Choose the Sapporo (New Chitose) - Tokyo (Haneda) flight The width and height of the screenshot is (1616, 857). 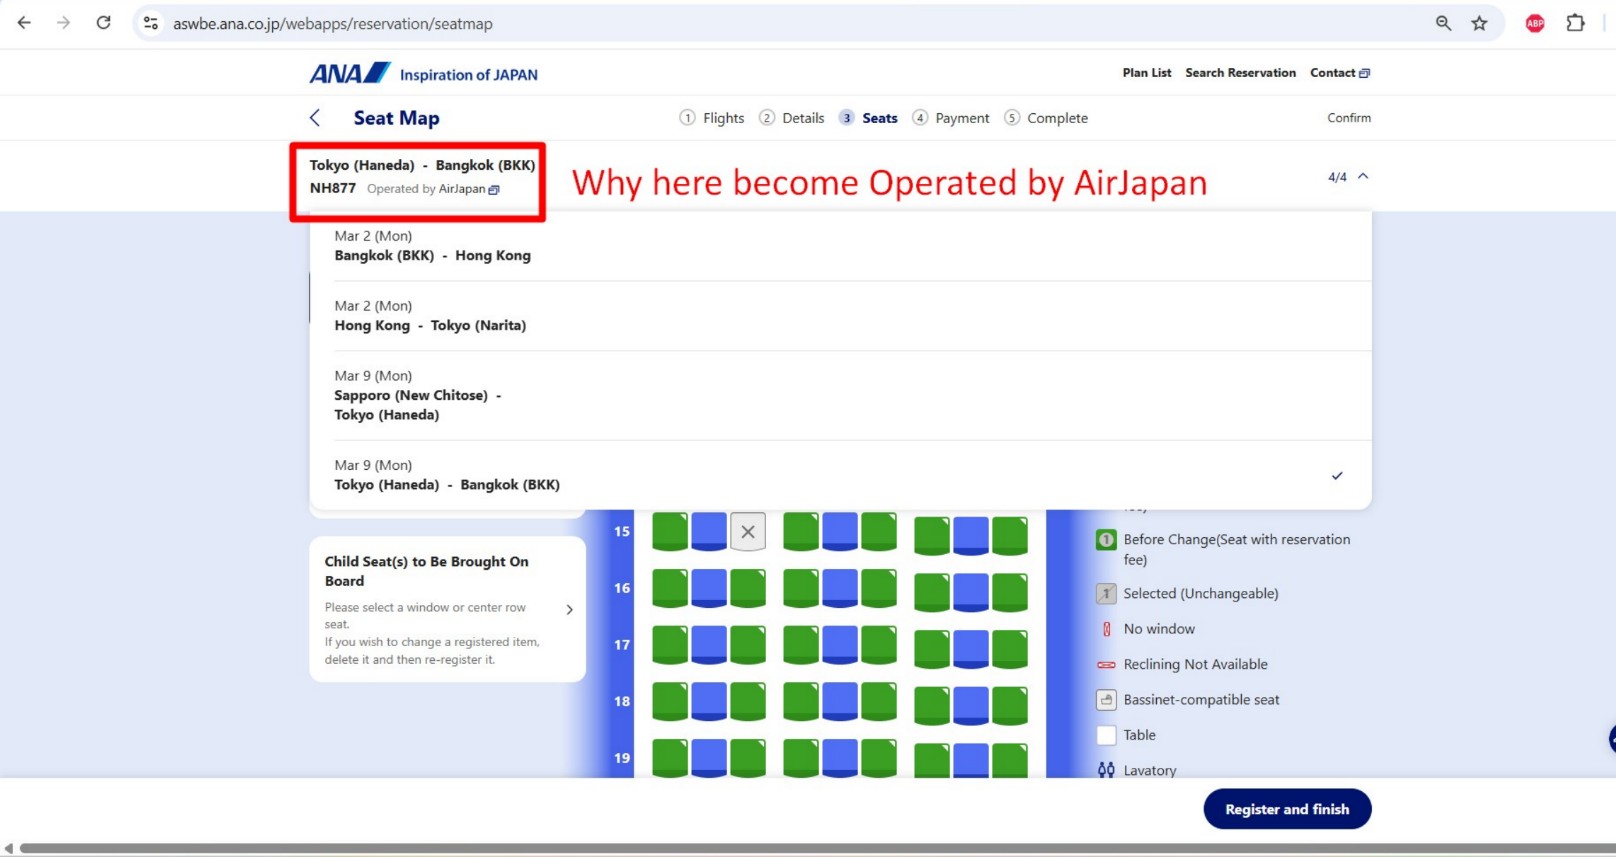840,396
